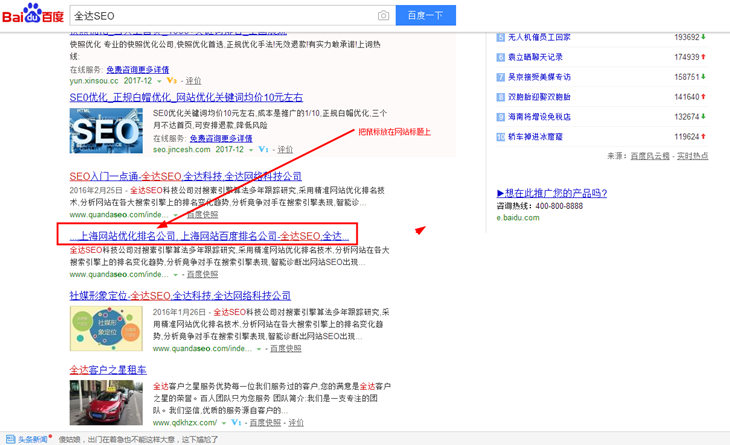
Task: Expand dropdown arrow next to www.qdkhzx.com
Action: pos(224,423)
